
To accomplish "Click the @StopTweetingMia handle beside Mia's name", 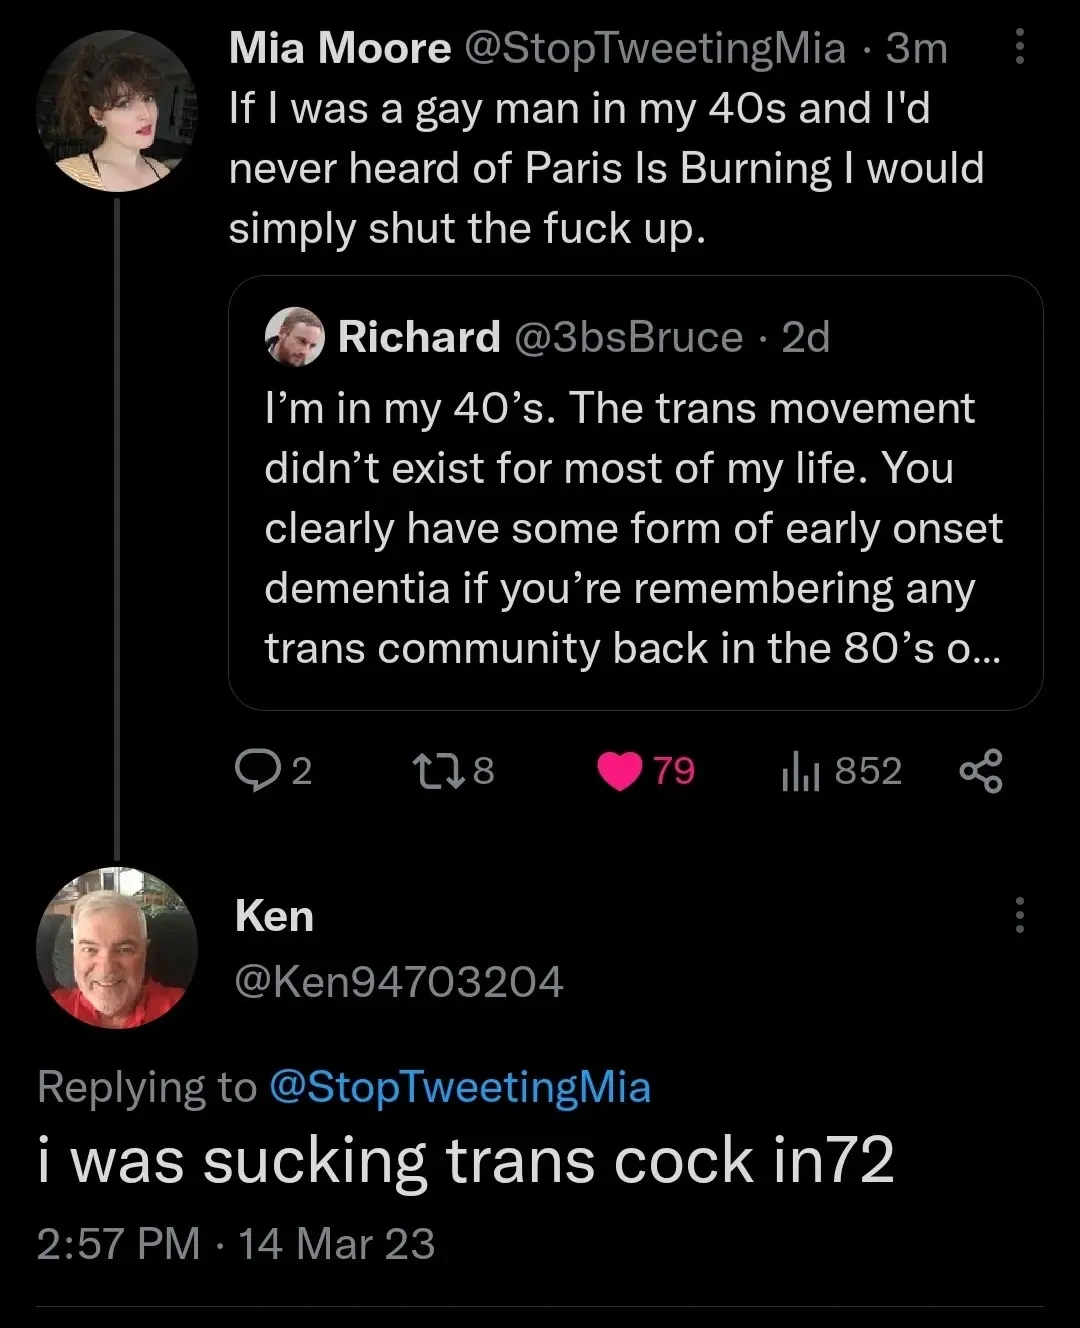I will pyautogui.click(x=655, y=48).
